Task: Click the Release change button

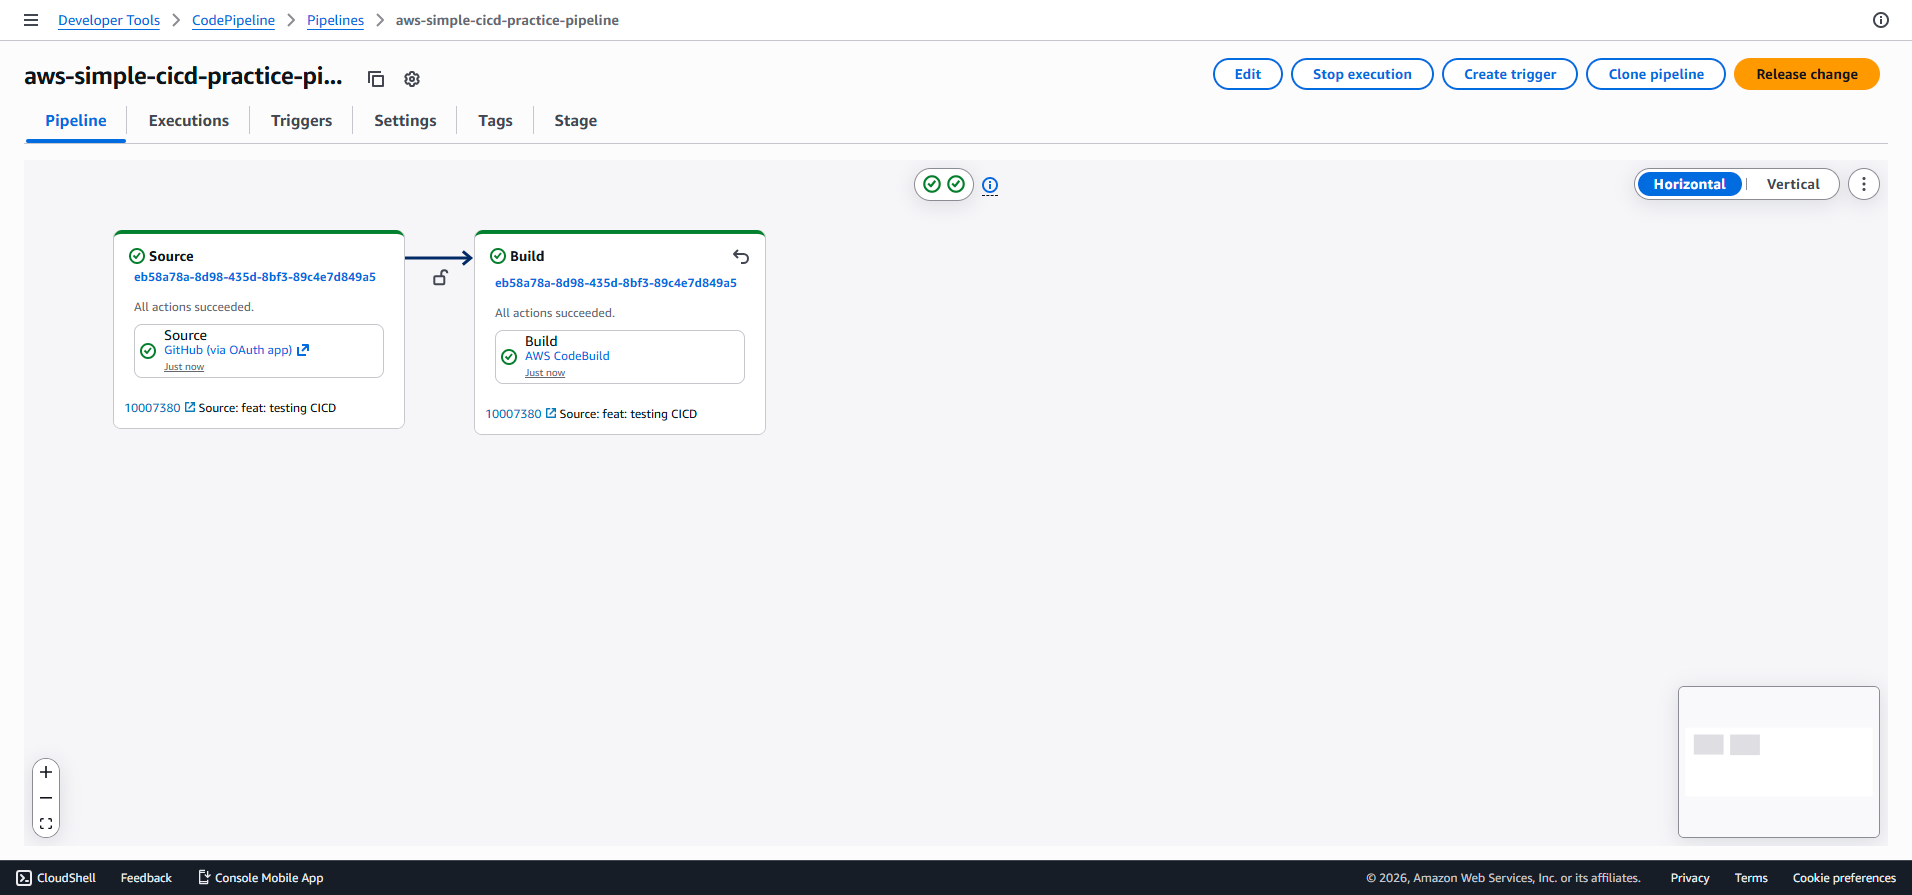Action: click(1806, 74)
